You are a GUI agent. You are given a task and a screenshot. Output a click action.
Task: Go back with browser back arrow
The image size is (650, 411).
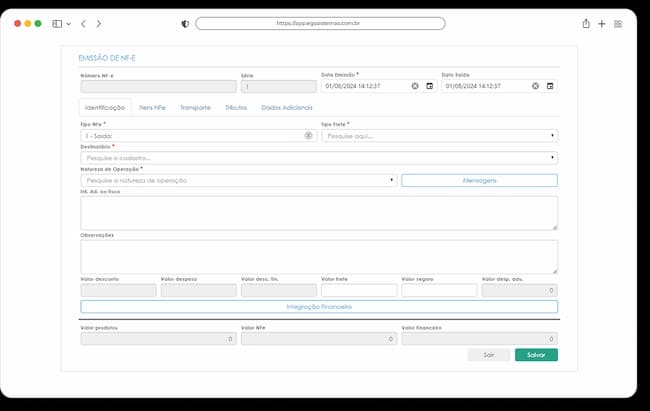tap(83, 24)
